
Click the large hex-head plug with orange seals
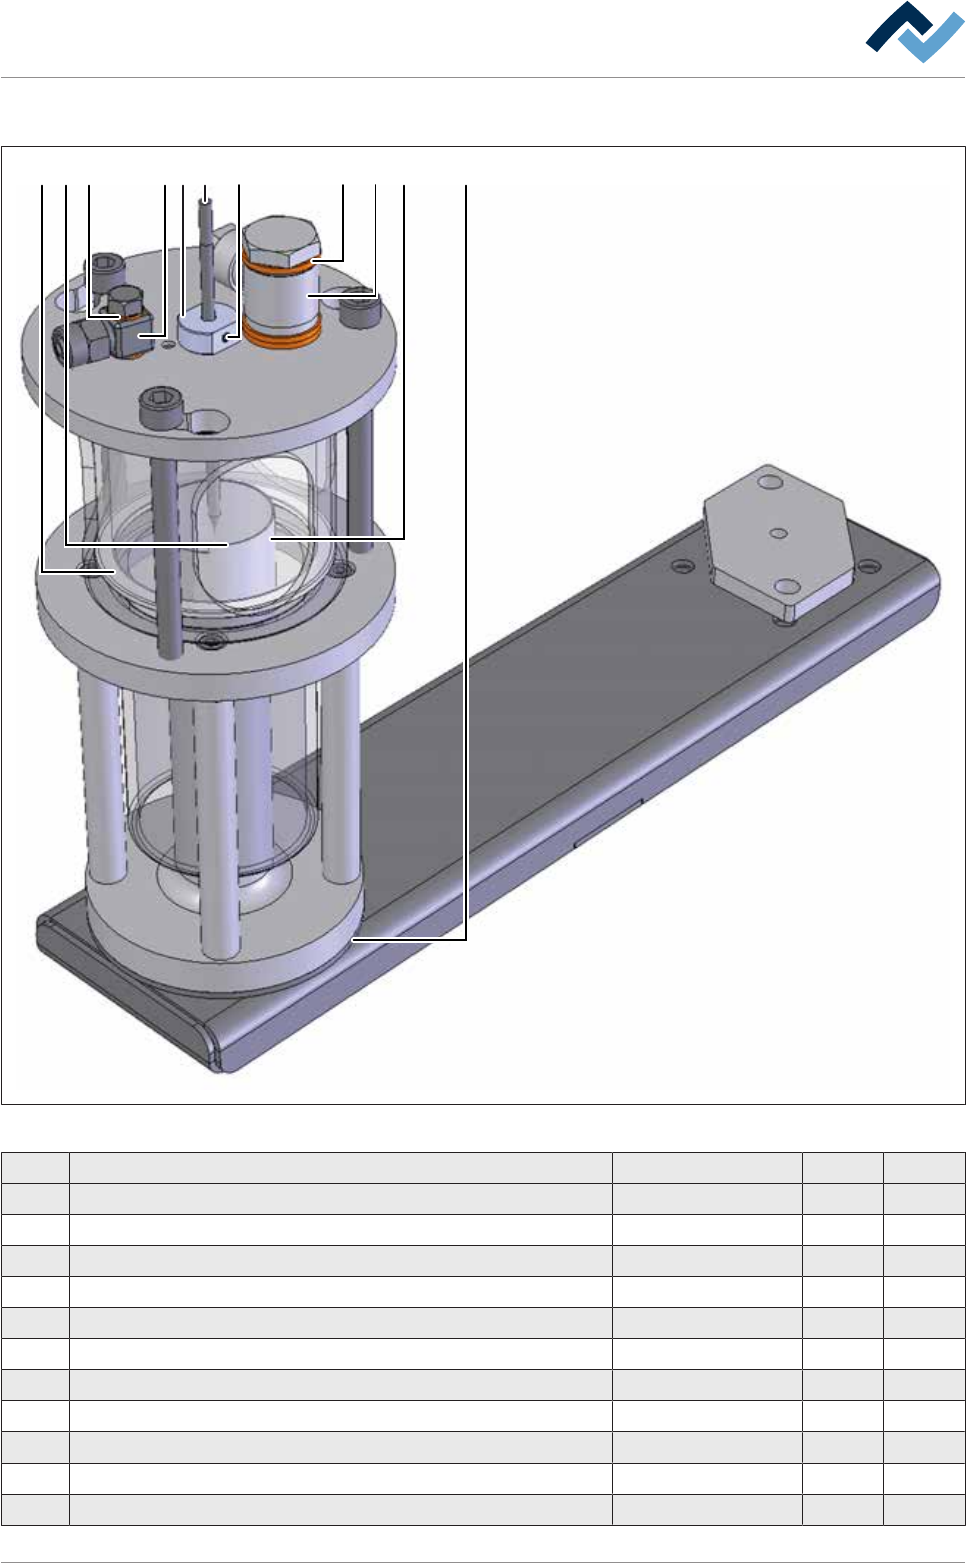click(x=282, y=282)
